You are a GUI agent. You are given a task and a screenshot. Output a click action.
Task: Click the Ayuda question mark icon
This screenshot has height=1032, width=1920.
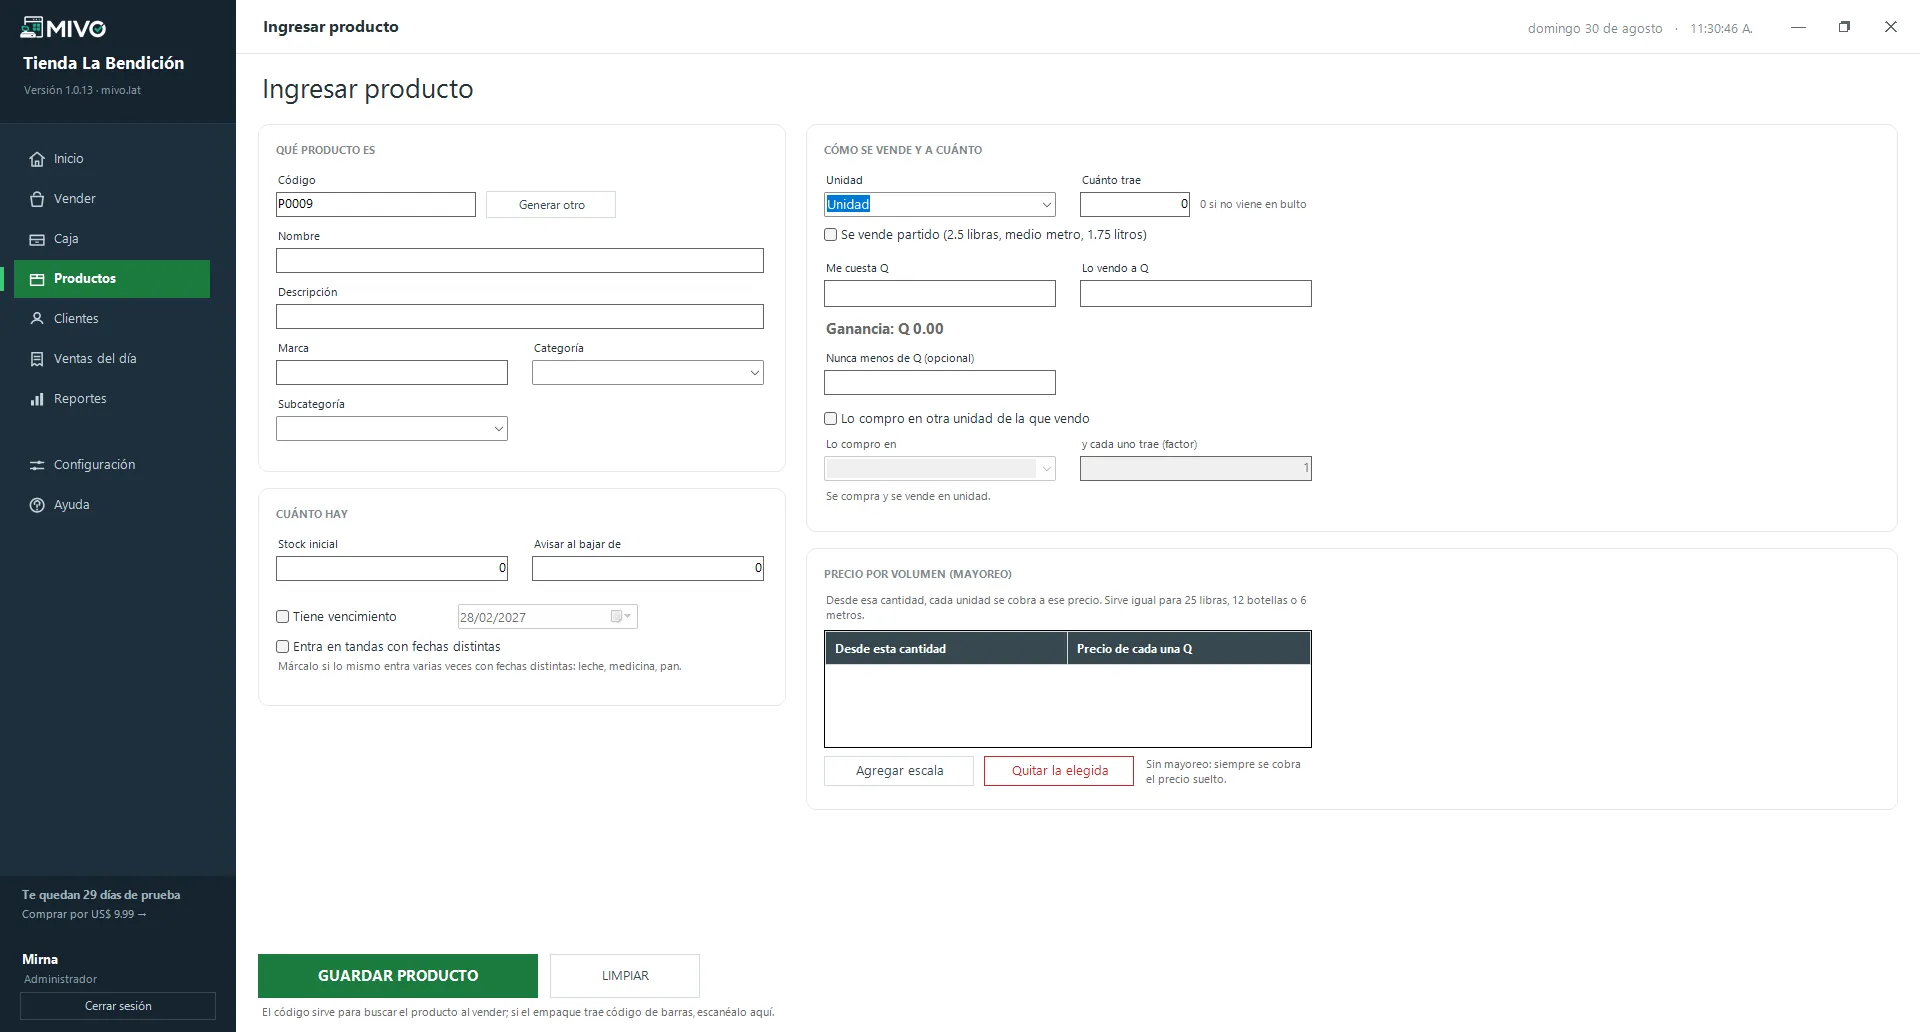tap(37, 505)
